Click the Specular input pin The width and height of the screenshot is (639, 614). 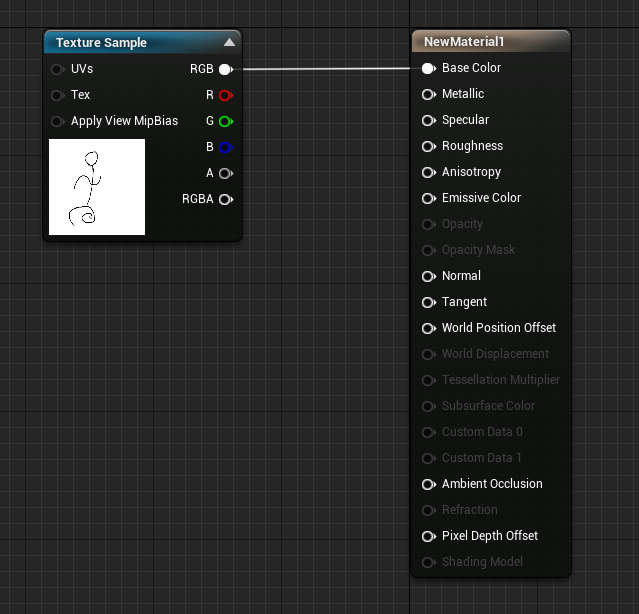(x=428, y=121)
